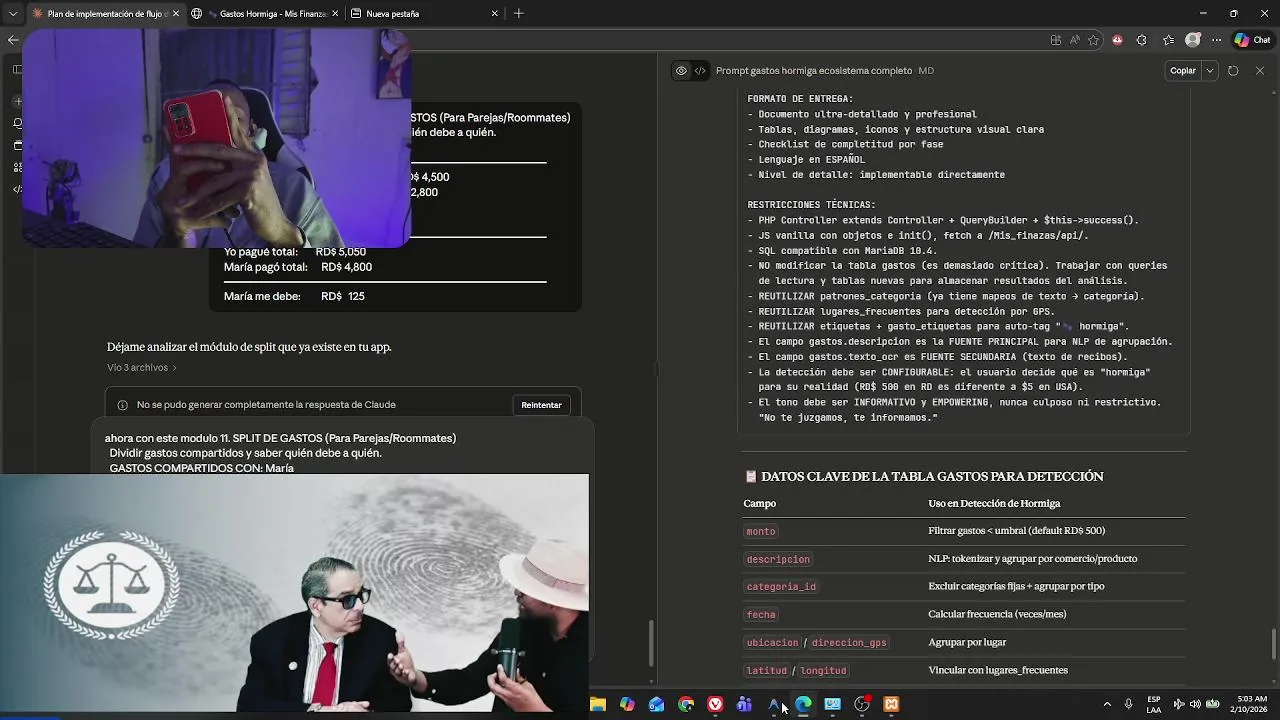The height and width of the screenshot is (720, 1280).
Task: Expand the Vio 3 archivos disclosure
Action: click(142, 368)
